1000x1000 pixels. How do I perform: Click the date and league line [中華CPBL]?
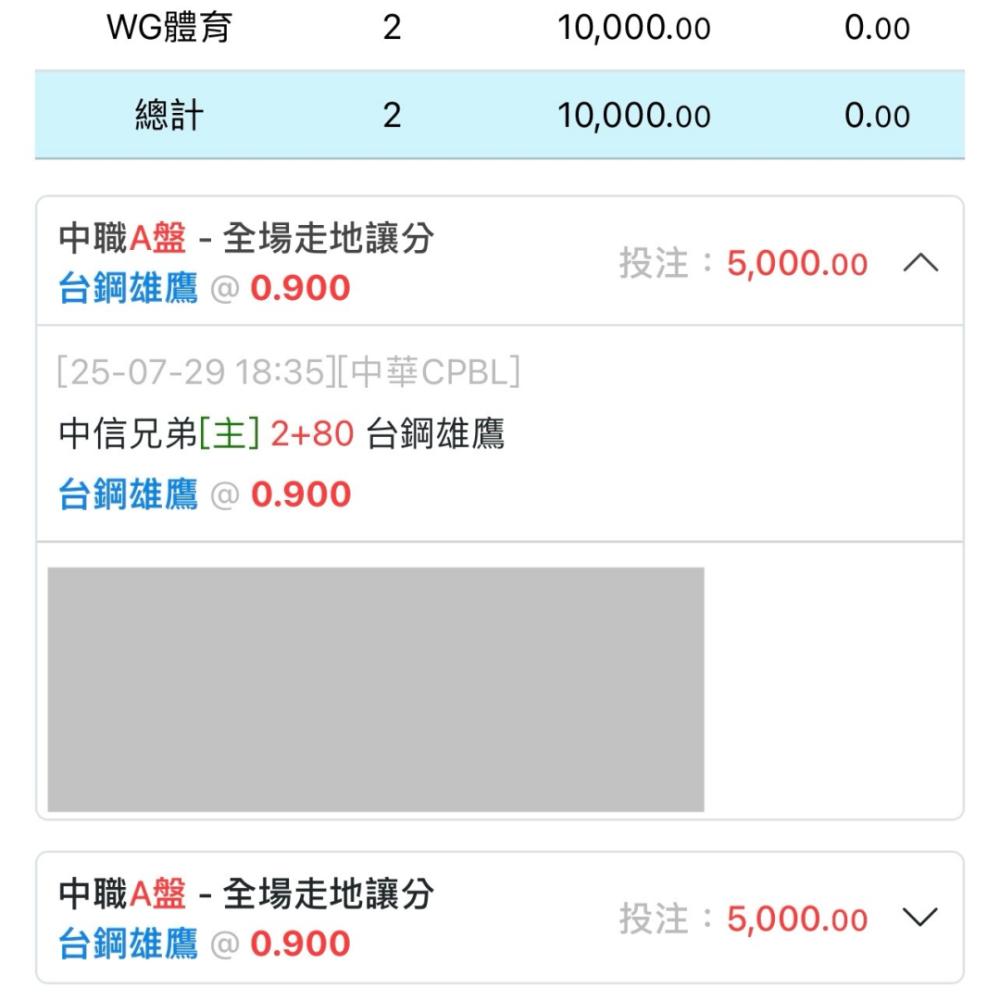pyautogui.click(x=288, y=371)
